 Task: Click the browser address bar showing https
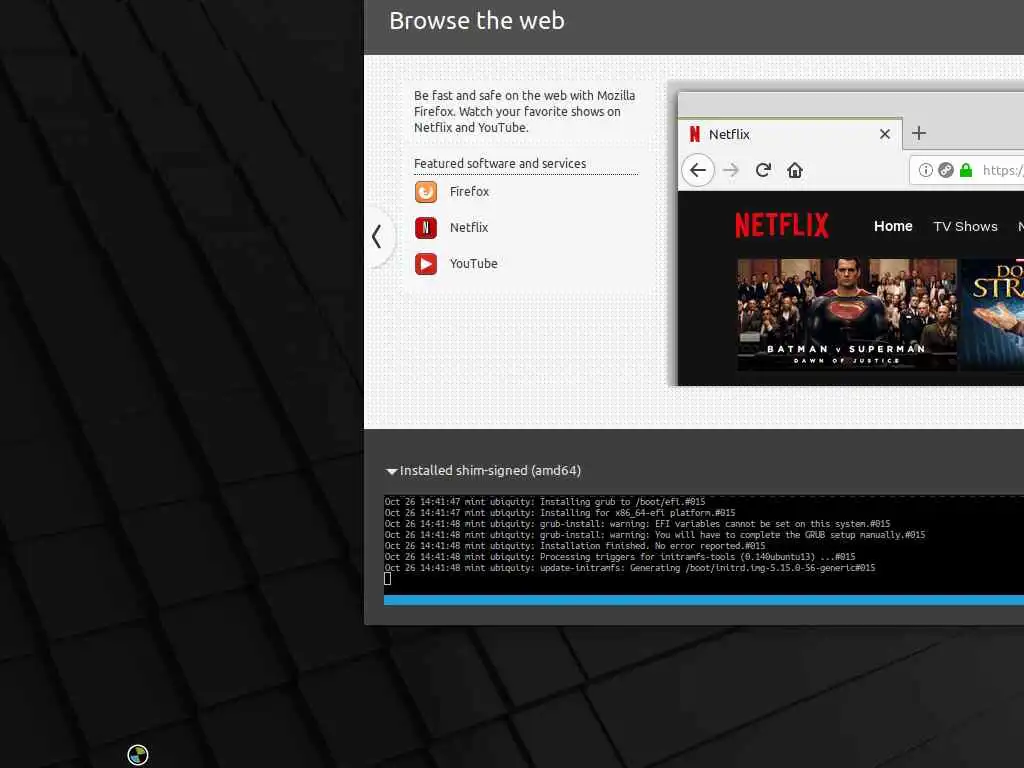(x=967, y=170)
